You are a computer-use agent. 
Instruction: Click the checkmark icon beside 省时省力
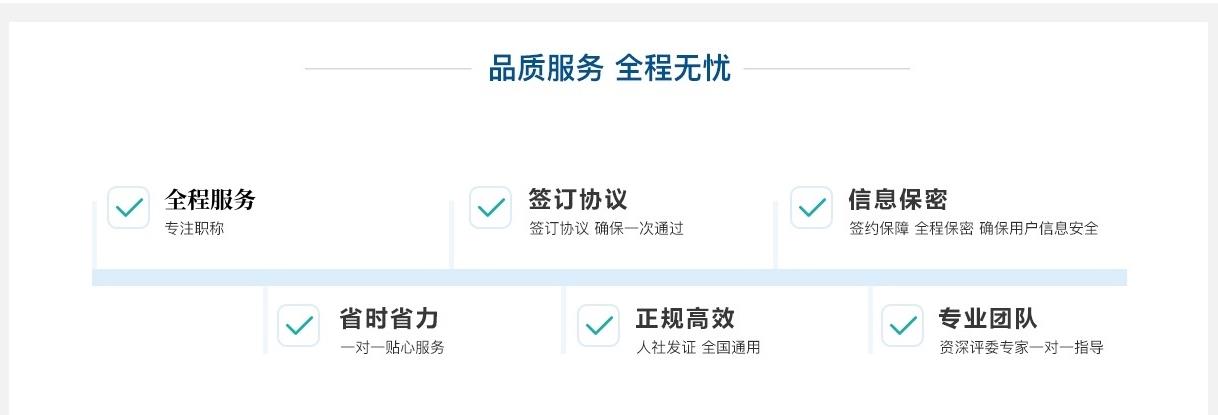(x=298, y=326)
